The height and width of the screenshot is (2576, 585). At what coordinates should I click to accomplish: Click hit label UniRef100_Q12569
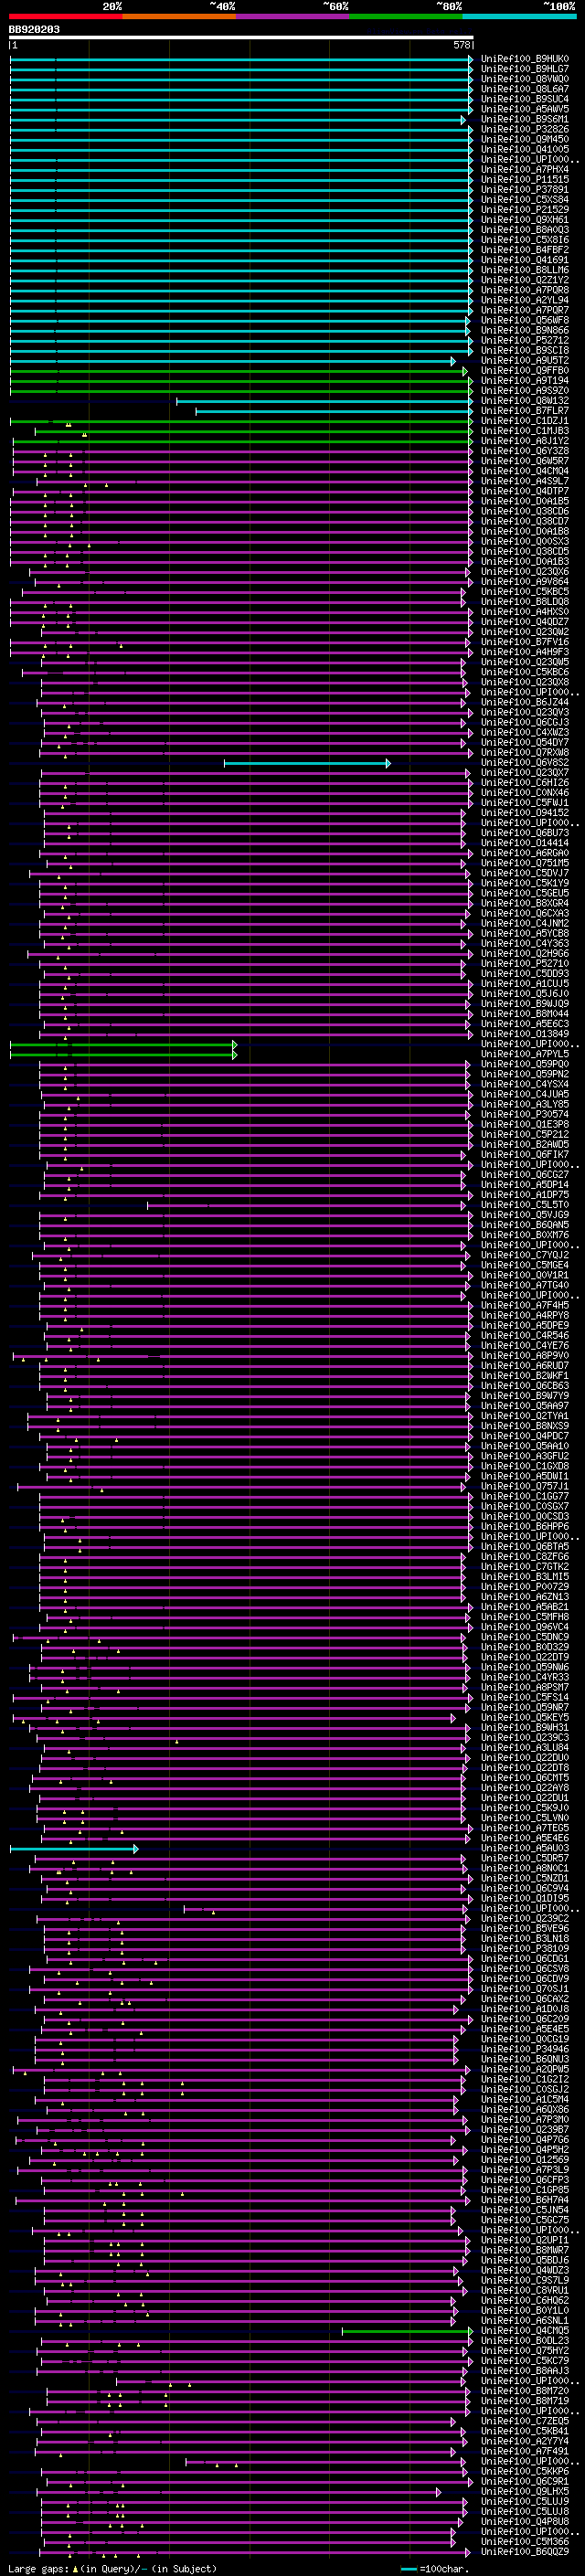click(x=525, y=2160)
